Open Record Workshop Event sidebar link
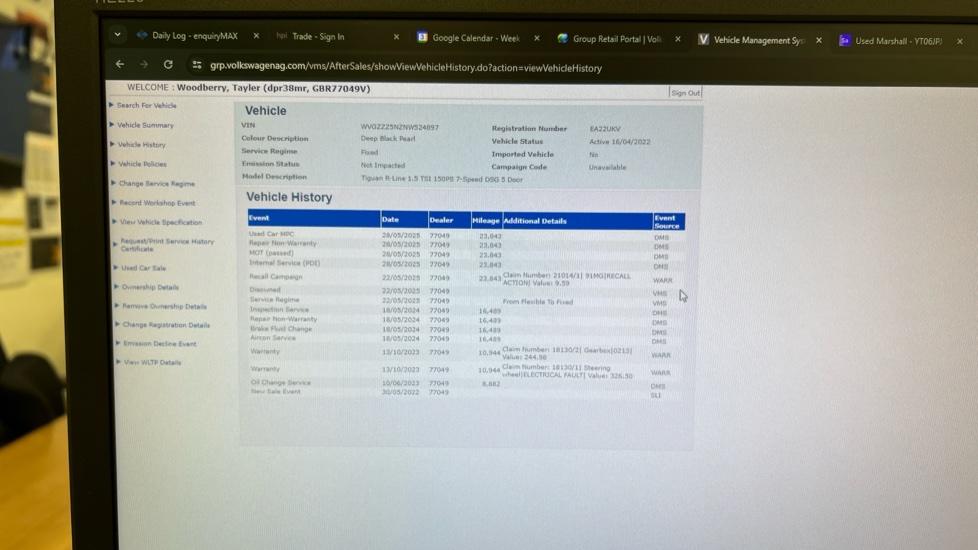The image size is (978, 550). click(157, 203)
